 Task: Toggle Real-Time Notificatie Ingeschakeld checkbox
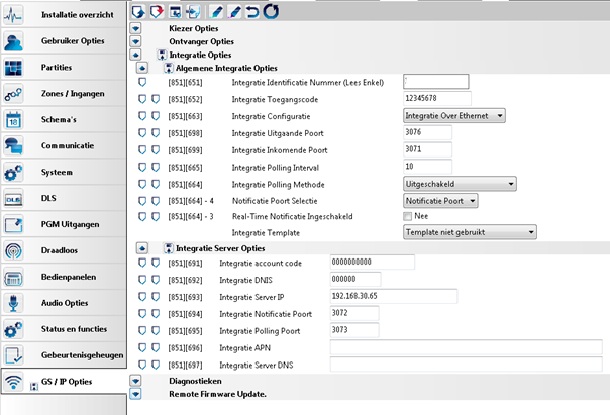(407, 216)
